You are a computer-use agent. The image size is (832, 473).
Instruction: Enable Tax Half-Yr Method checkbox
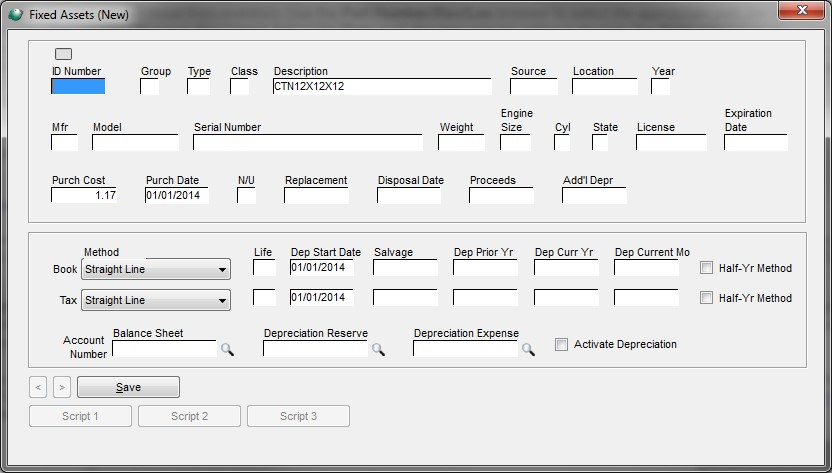(x=706, y=297)
